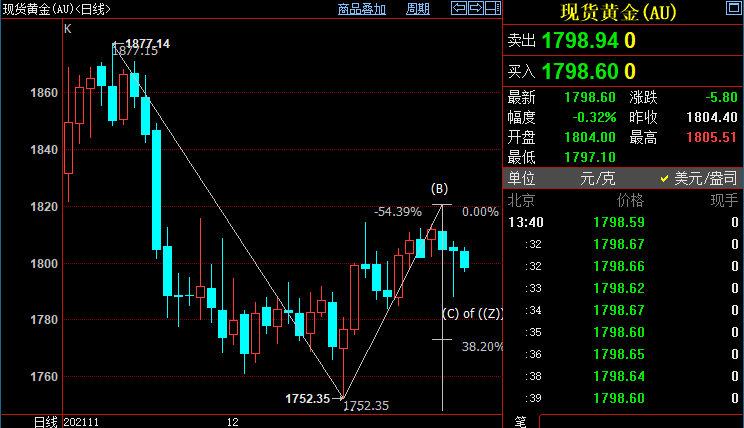This screenshot has width=744, height=428.
Task: Click the 38.20% Fibonacci retracement level
Action: [481, 346]
